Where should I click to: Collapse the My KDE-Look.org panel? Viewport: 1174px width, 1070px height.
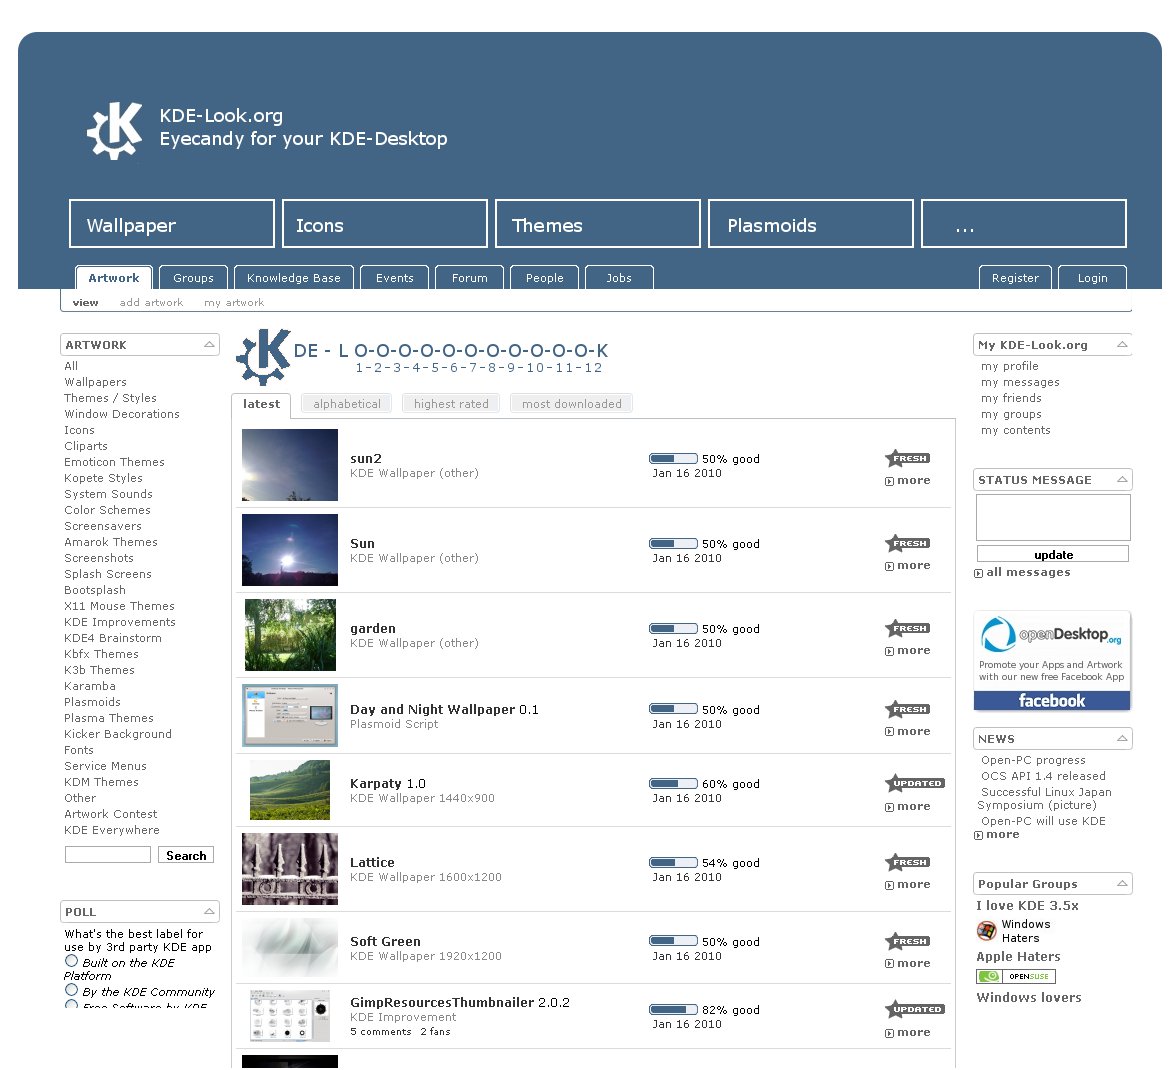pos(1122,344)
